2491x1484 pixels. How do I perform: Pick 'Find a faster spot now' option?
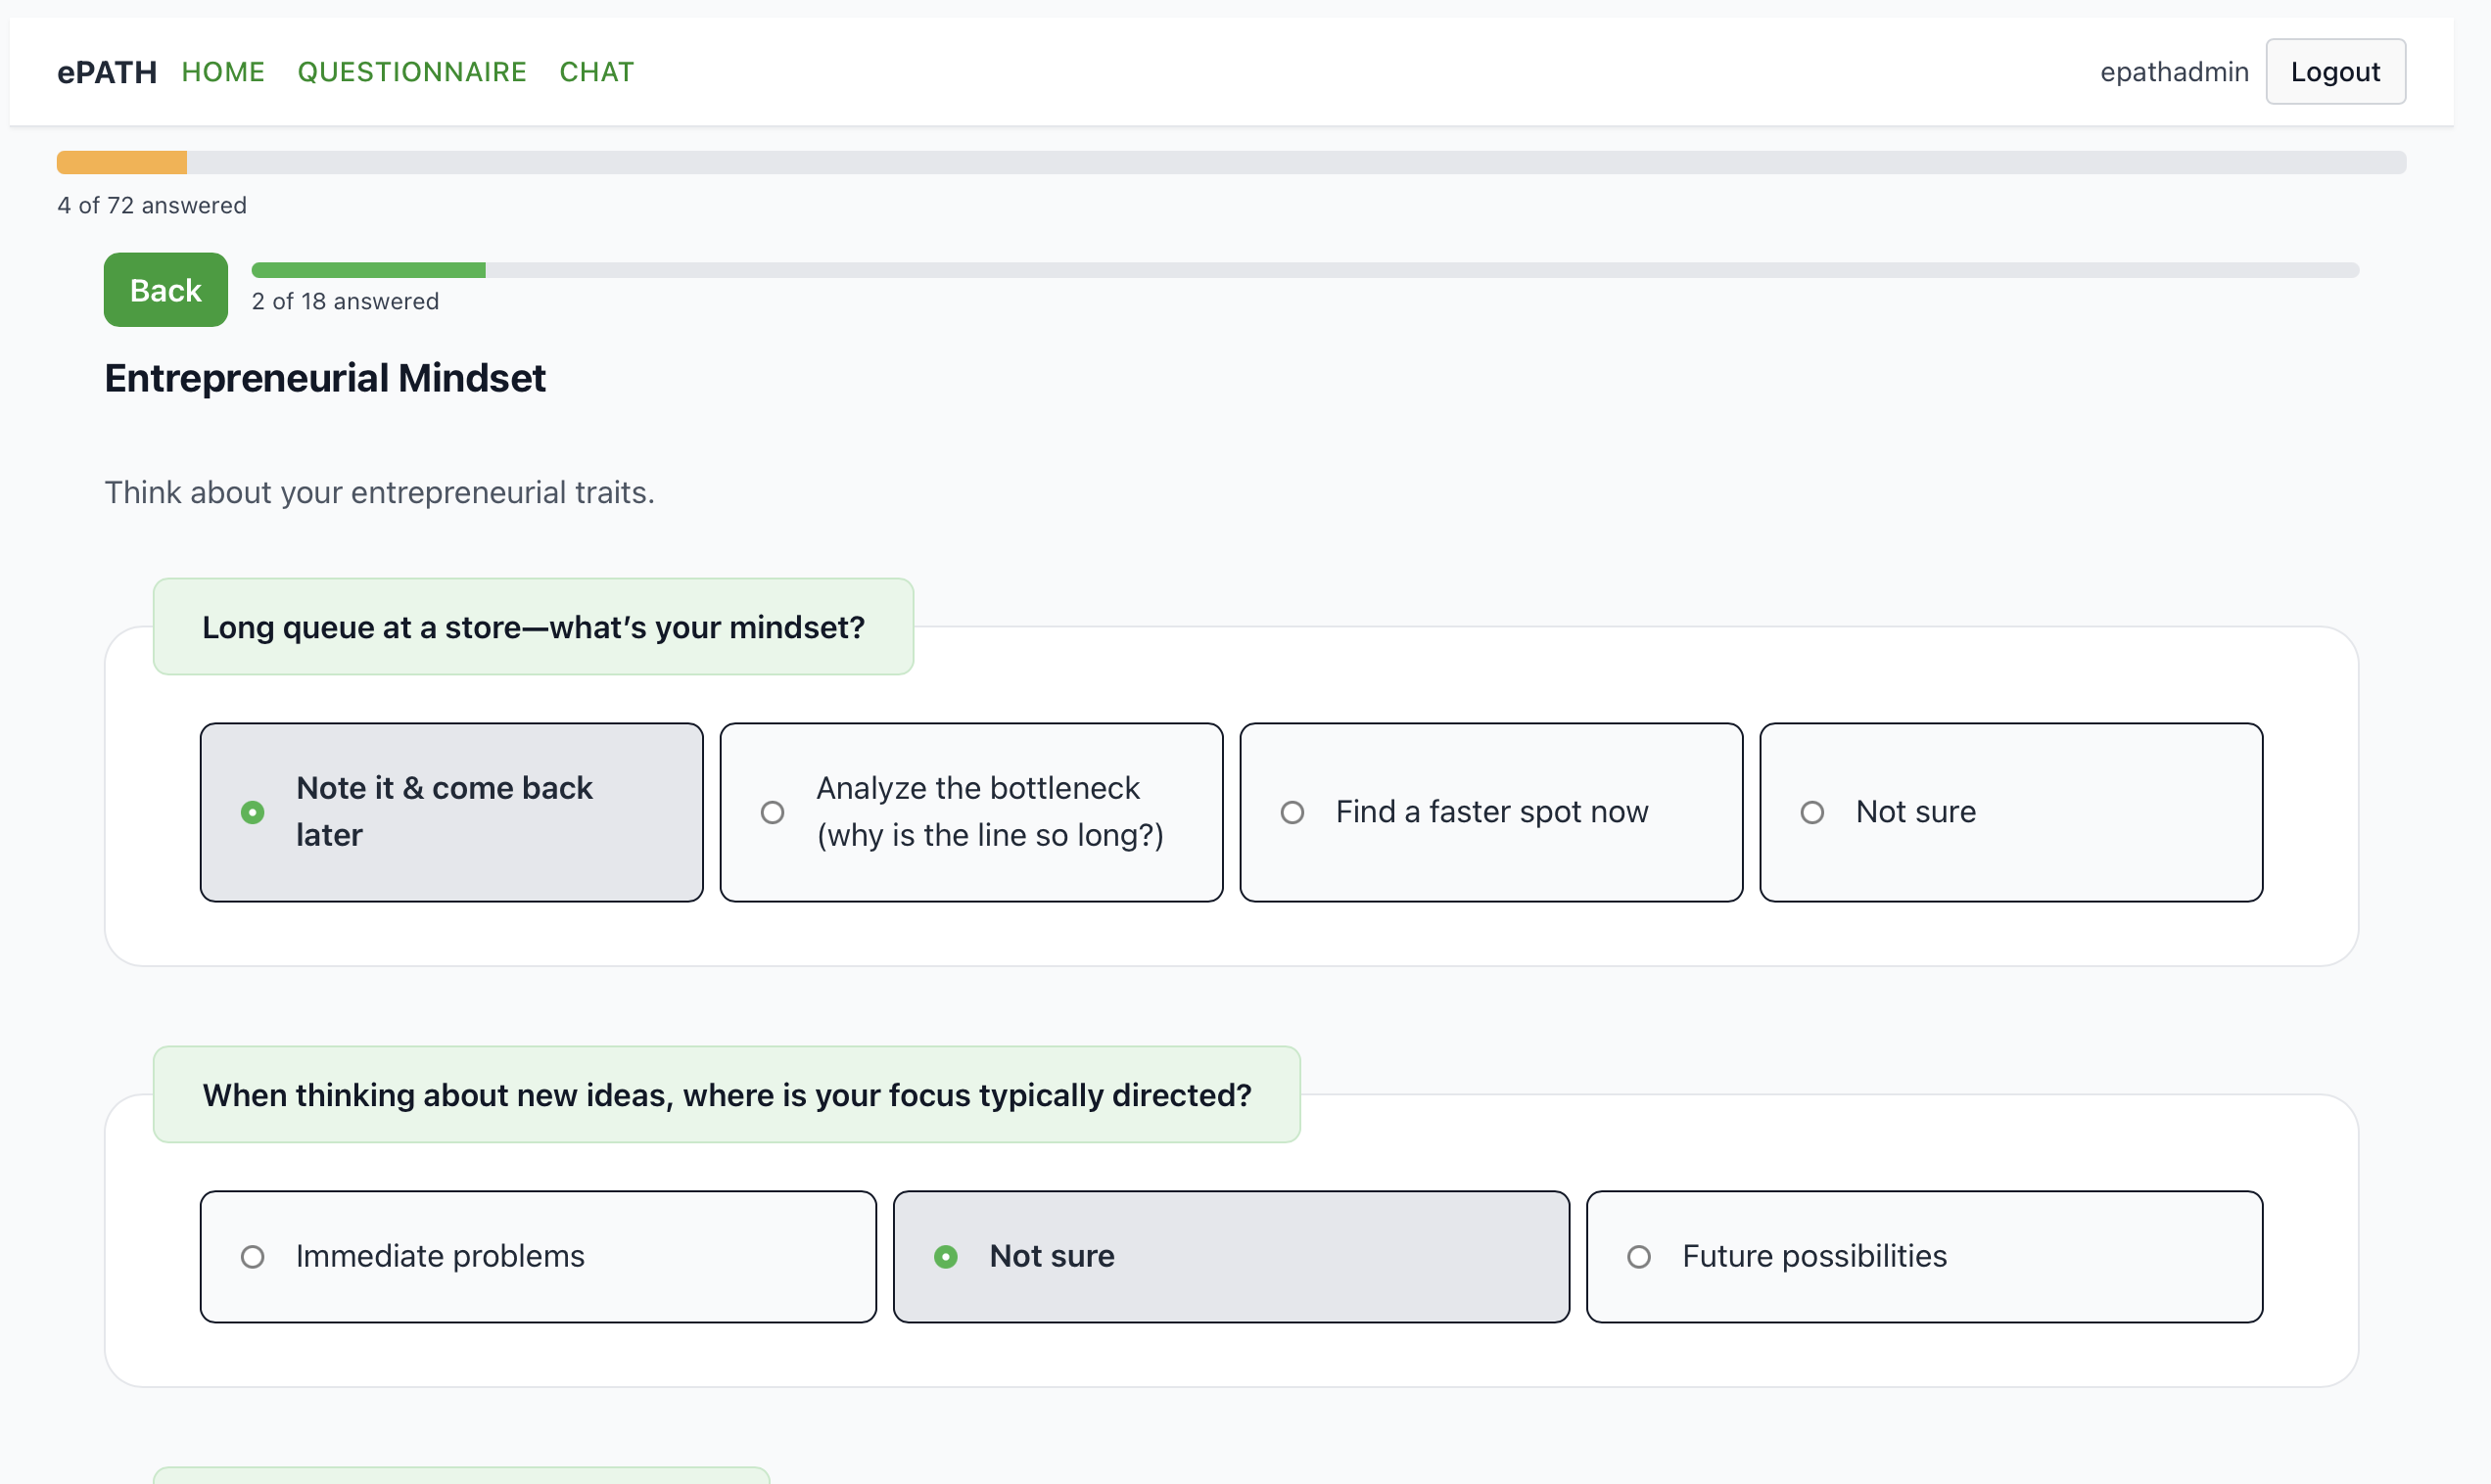[1491, 812]
